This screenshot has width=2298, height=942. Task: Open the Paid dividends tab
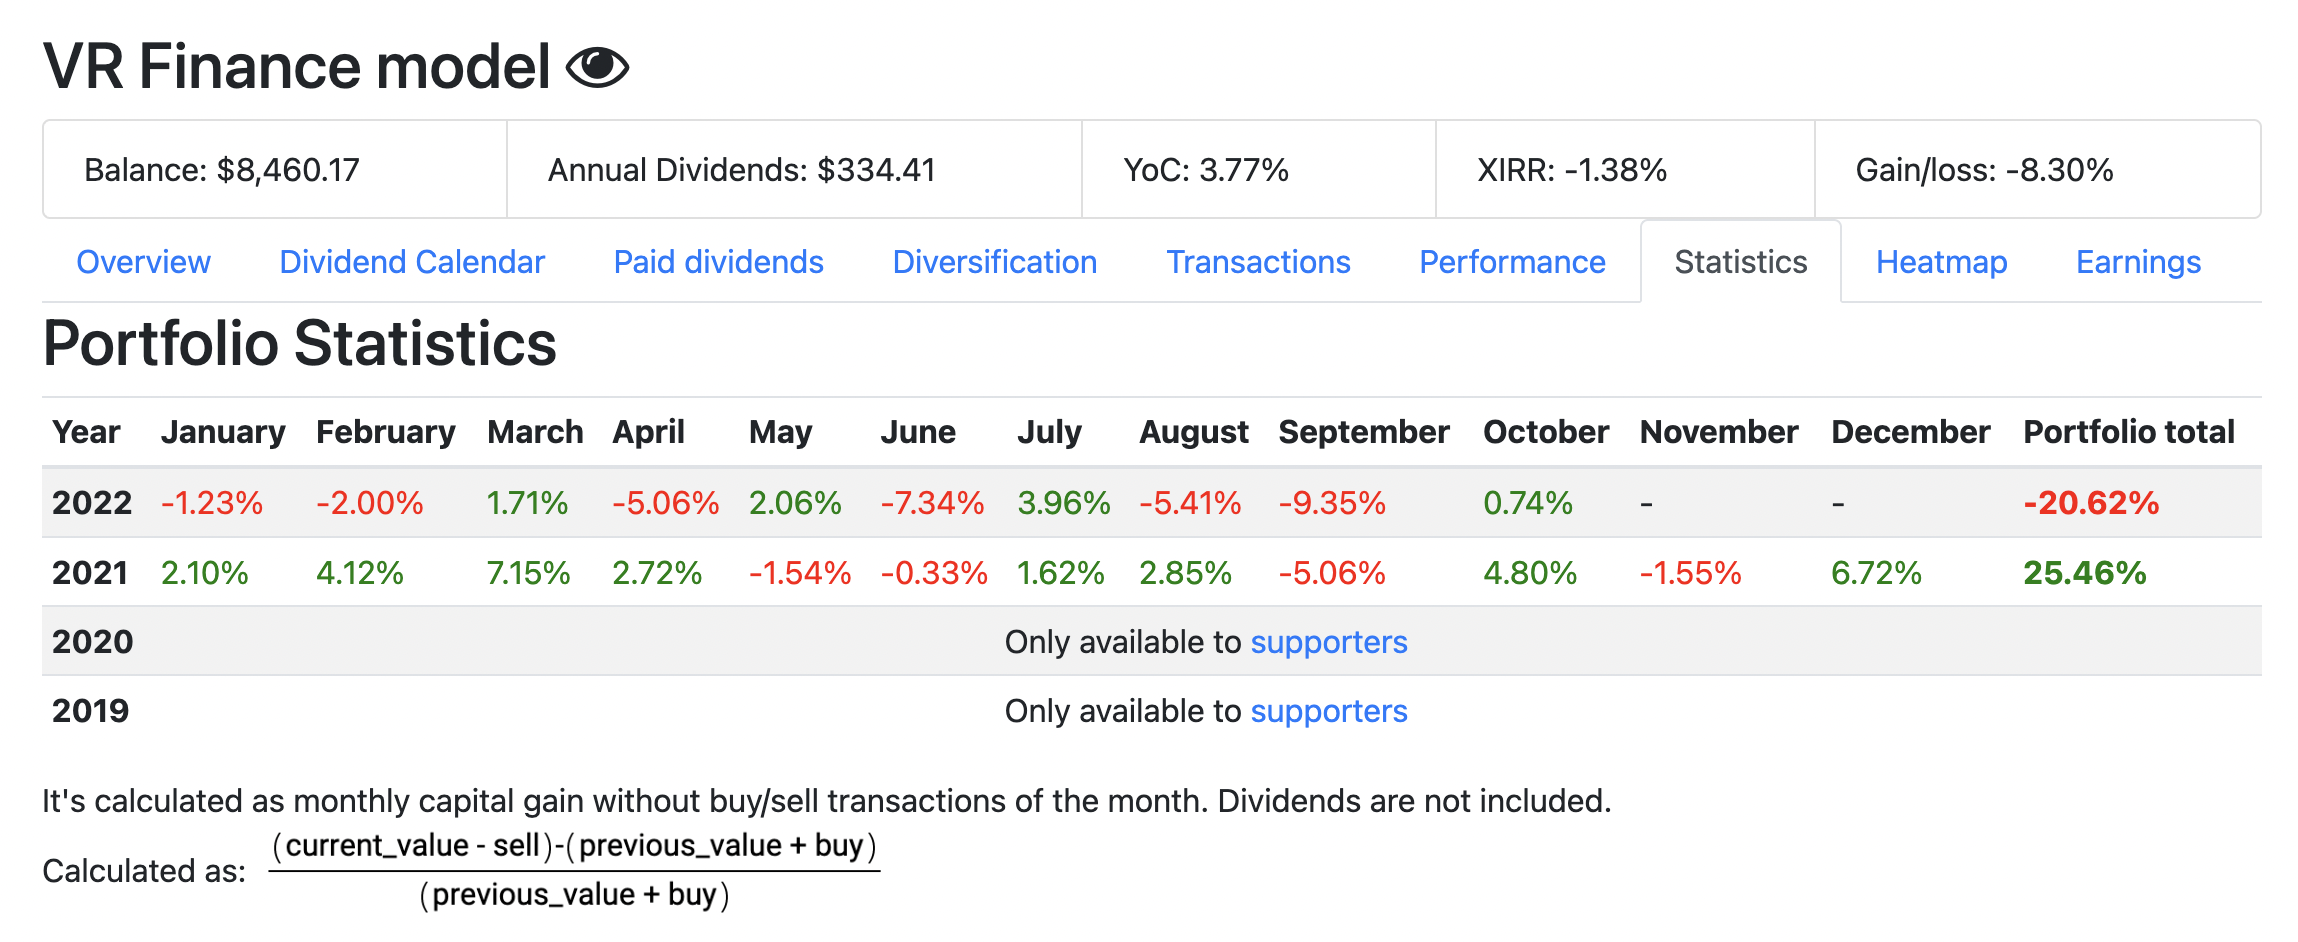pos(718,262)
